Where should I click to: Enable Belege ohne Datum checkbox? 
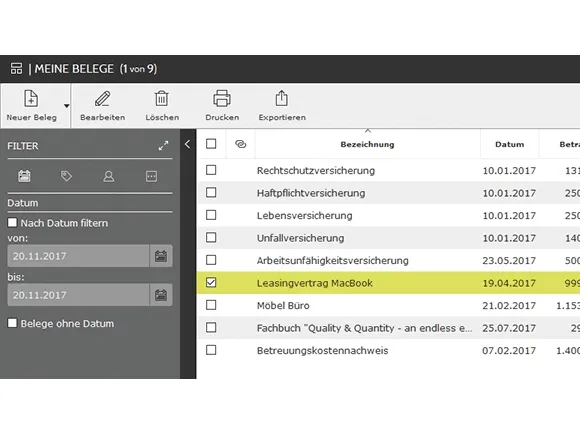pyautogui.click(x=12, y=323)
